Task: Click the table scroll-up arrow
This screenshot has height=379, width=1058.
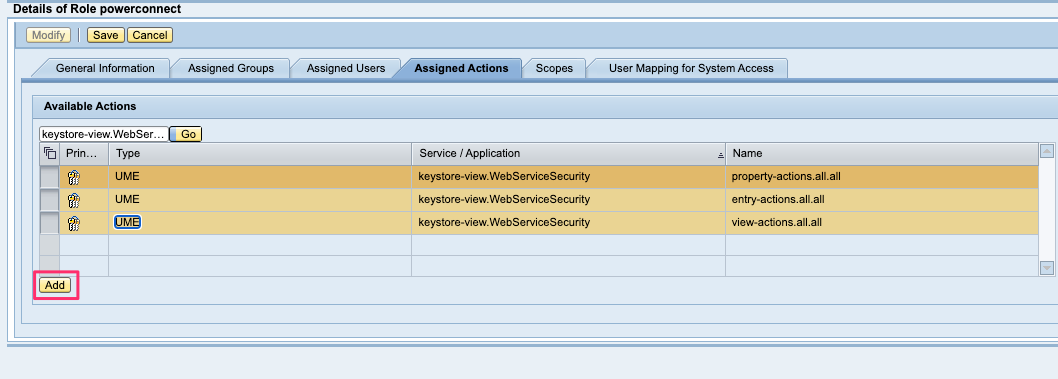Action: (1047, 151)
